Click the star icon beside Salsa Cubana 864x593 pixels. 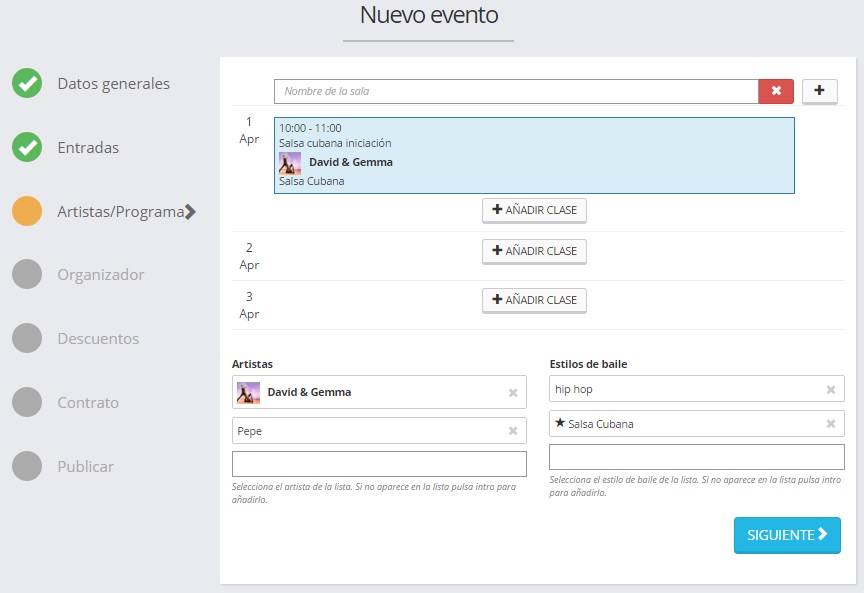[x=560, y=423]
